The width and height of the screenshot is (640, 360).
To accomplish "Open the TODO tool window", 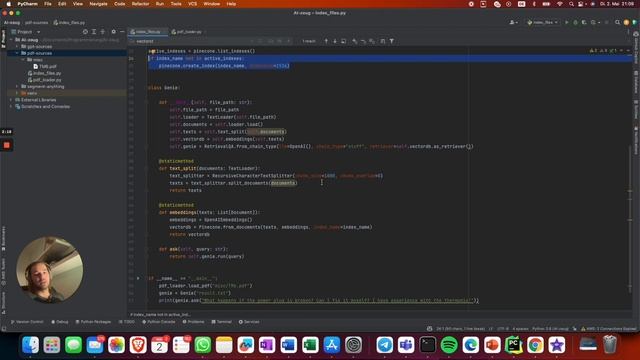I will coord(127,322).
